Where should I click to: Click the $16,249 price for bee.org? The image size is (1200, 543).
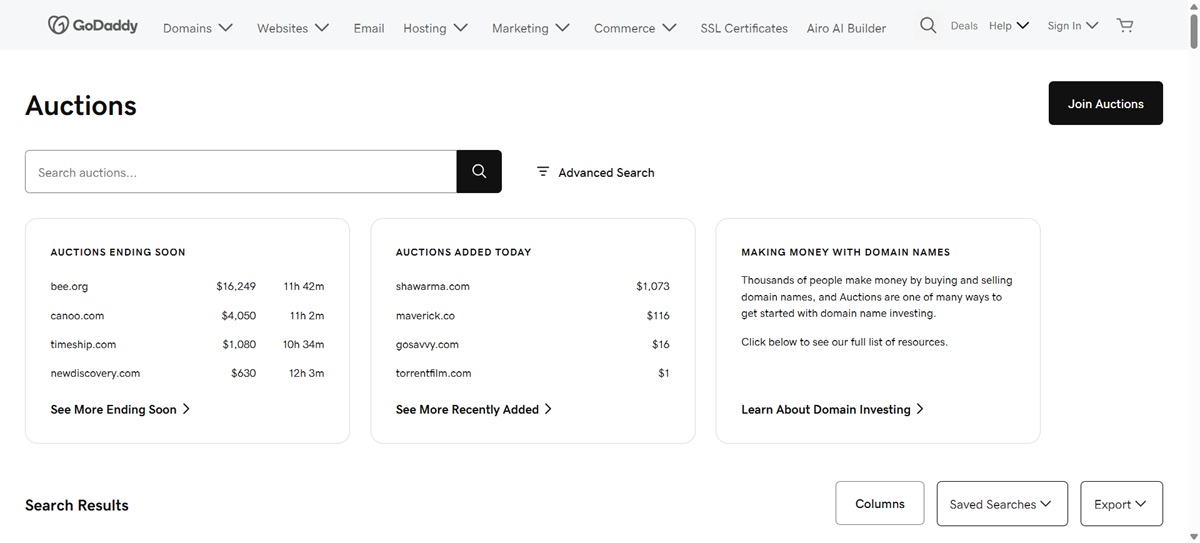[x=236, y=286]
